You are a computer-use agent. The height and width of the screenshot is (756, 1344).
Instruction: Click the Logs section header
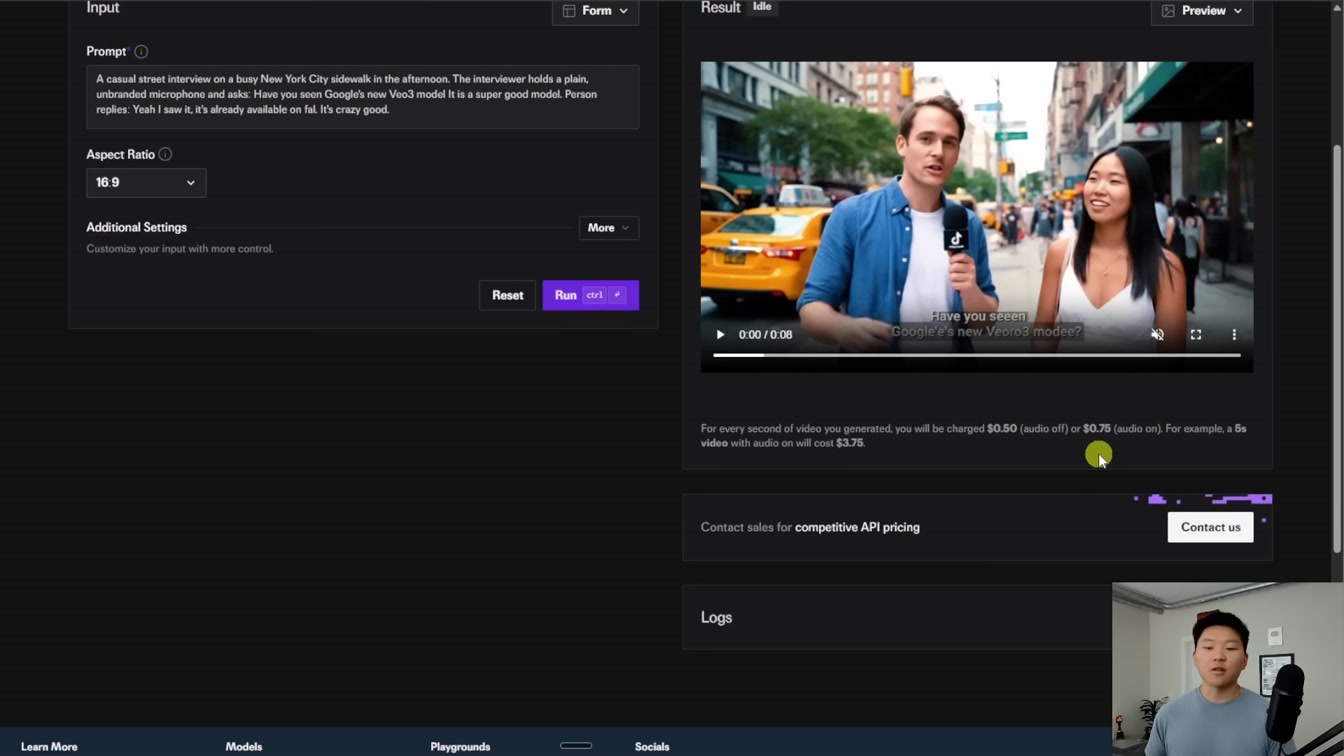click(x=717, y=618)
